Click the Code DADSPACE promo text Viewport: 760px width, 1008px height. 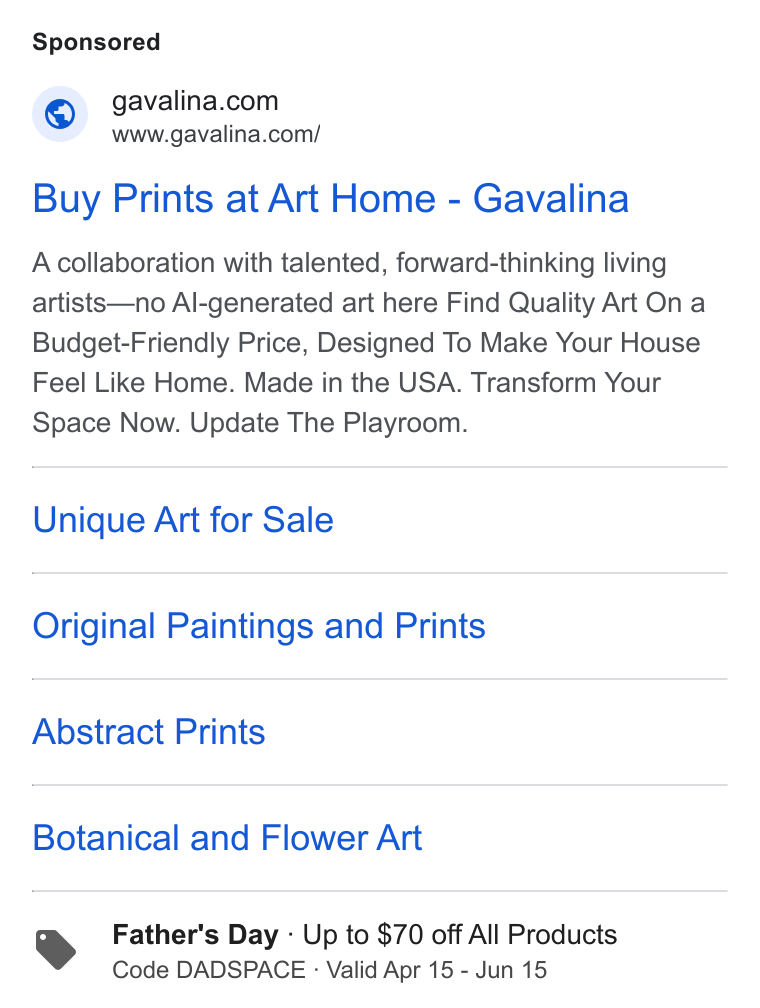pos(209,970)
